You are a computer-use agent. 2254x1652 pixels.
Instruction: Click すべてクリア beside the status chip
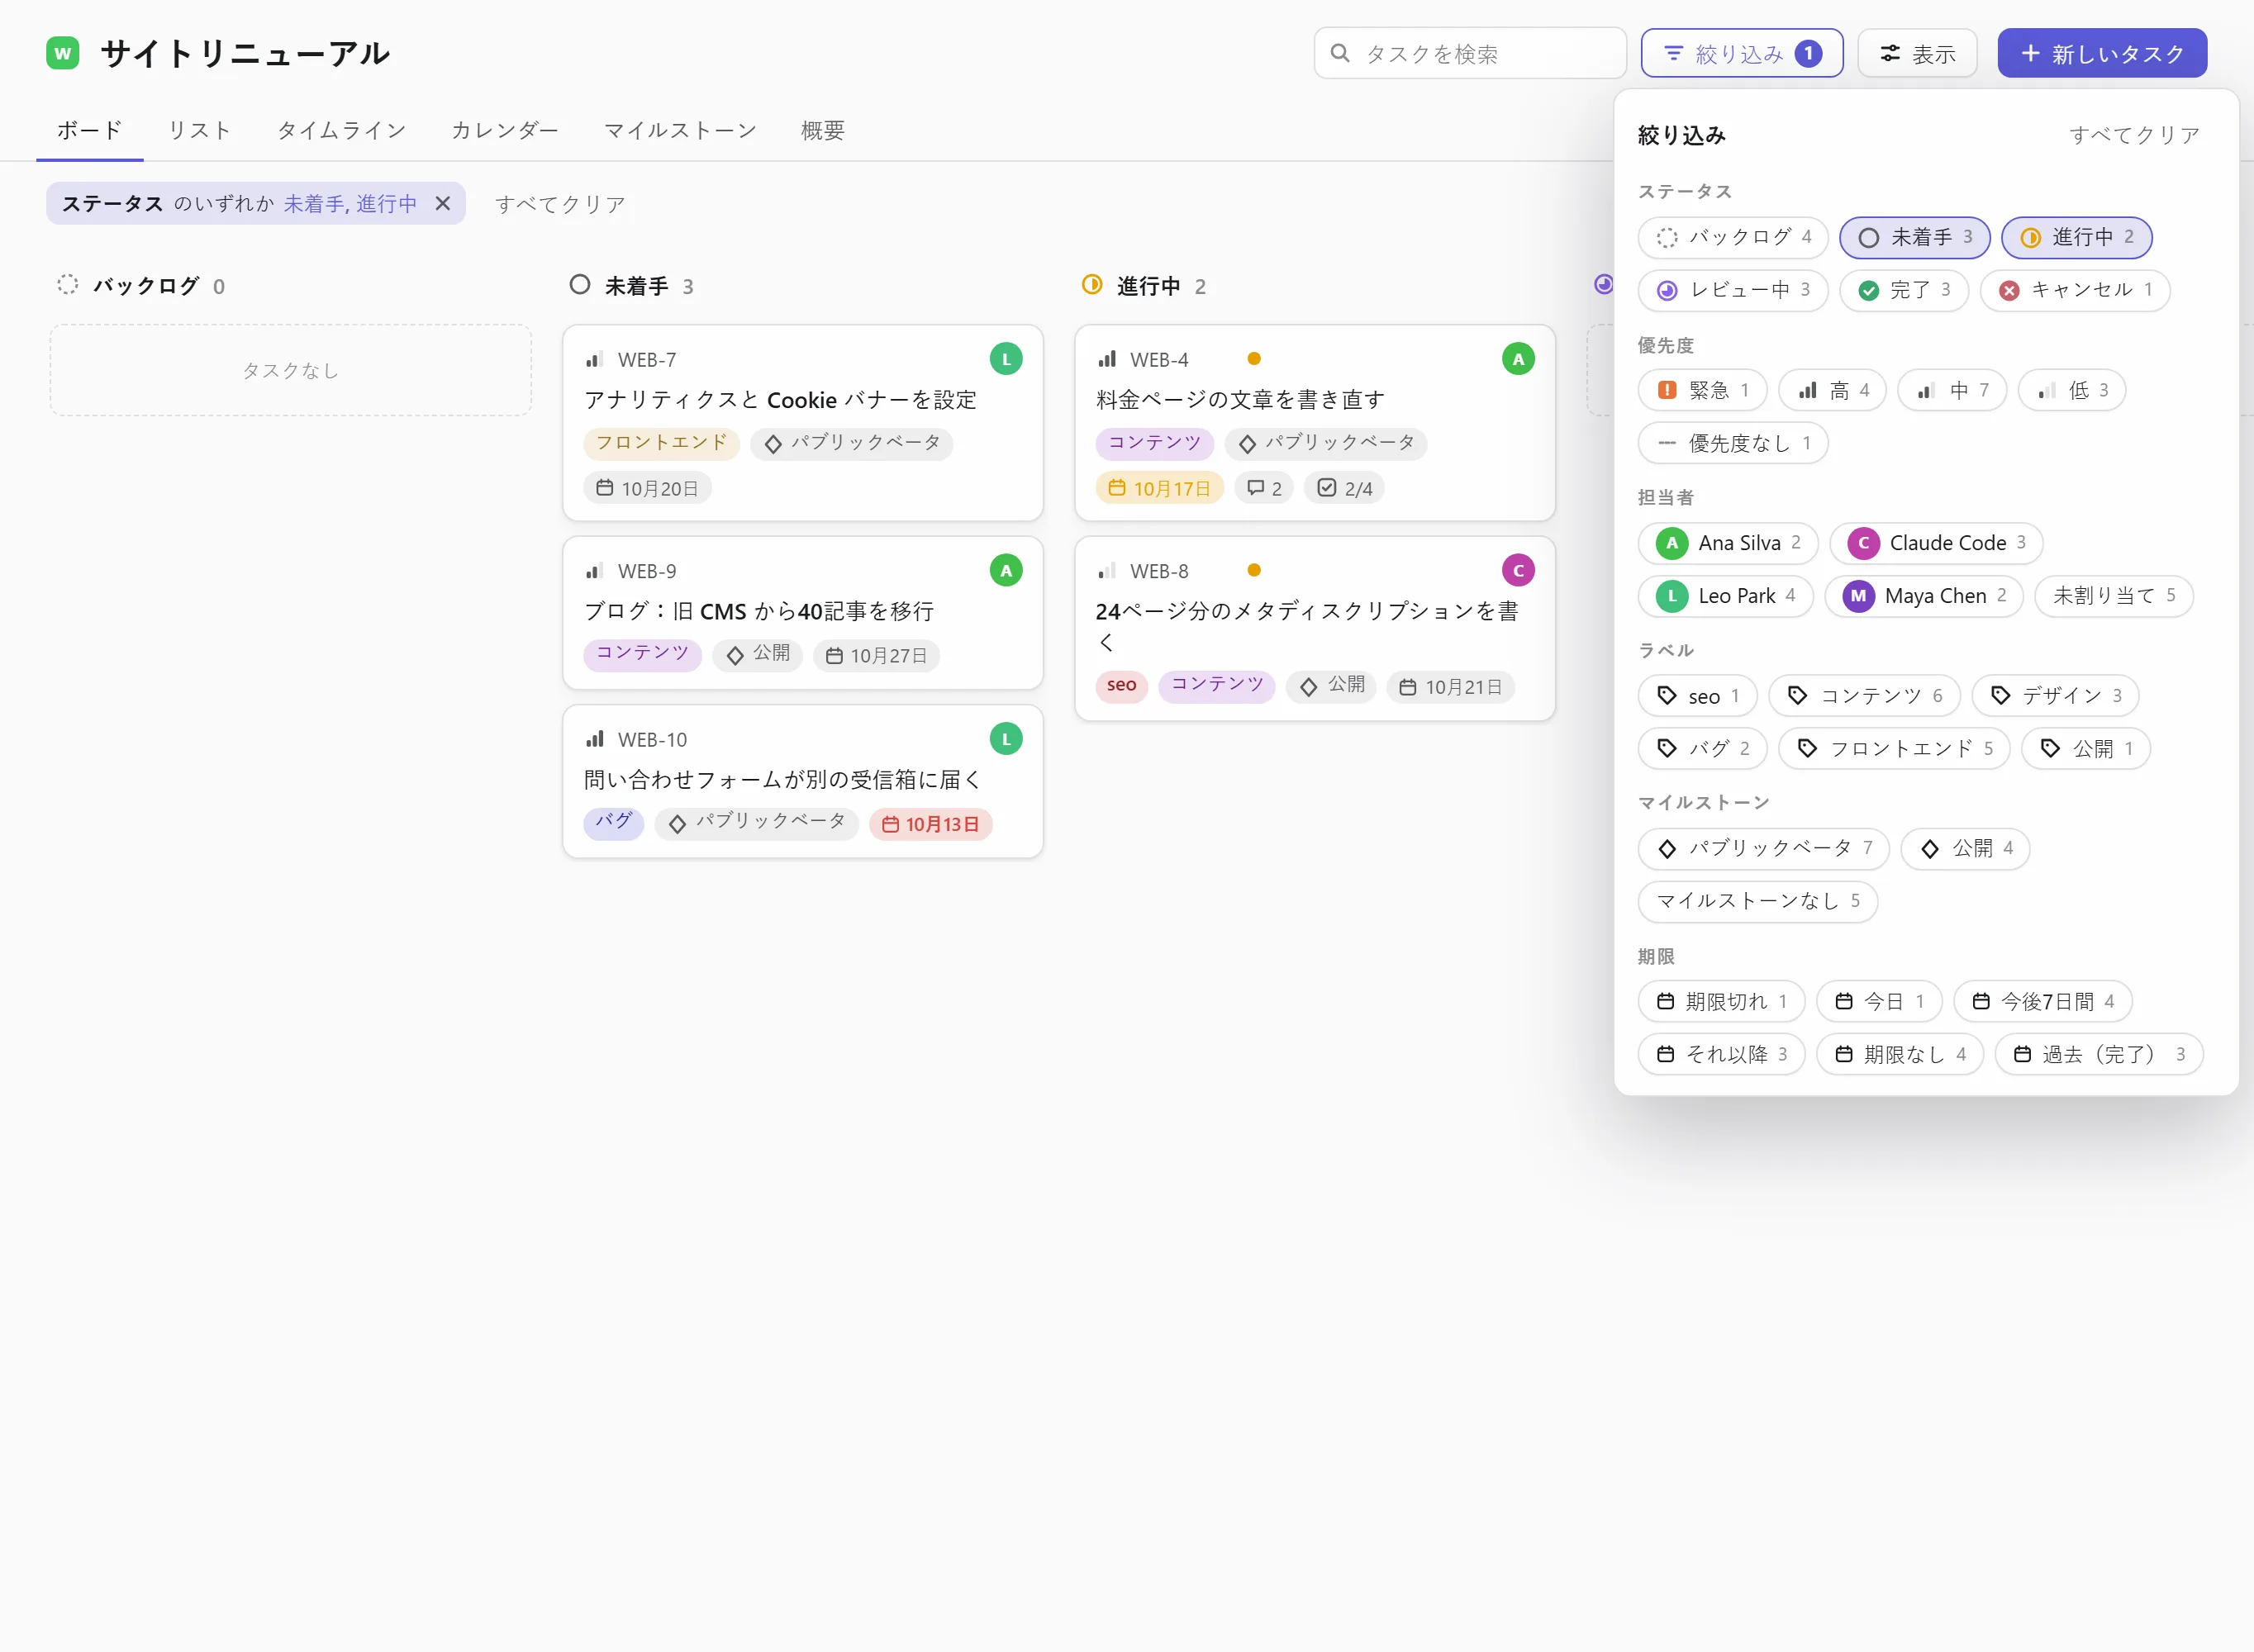pos(560,204)
